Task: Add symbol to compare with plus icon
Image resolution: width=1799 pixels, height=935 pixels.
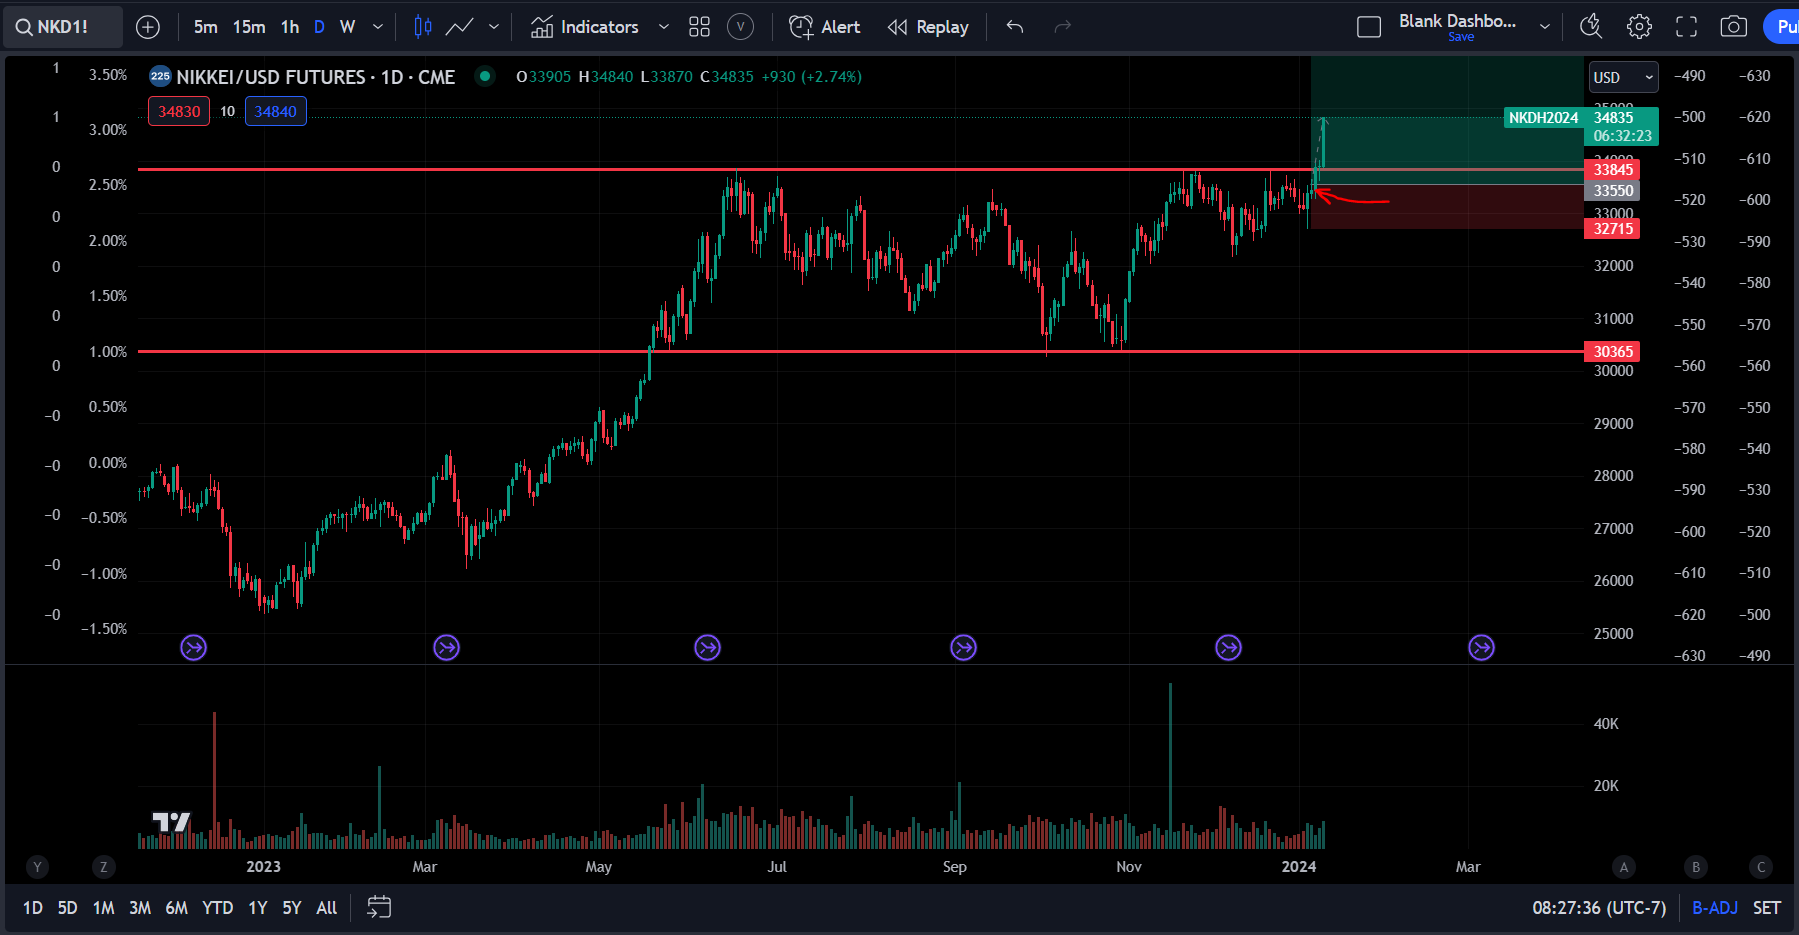Action: [x=148, y=27]
